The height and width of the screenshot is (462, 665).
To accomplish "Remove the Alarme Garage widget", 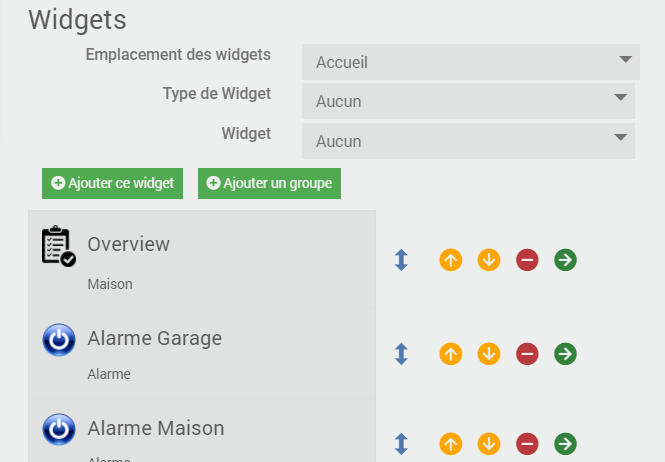I will (527, 353).
